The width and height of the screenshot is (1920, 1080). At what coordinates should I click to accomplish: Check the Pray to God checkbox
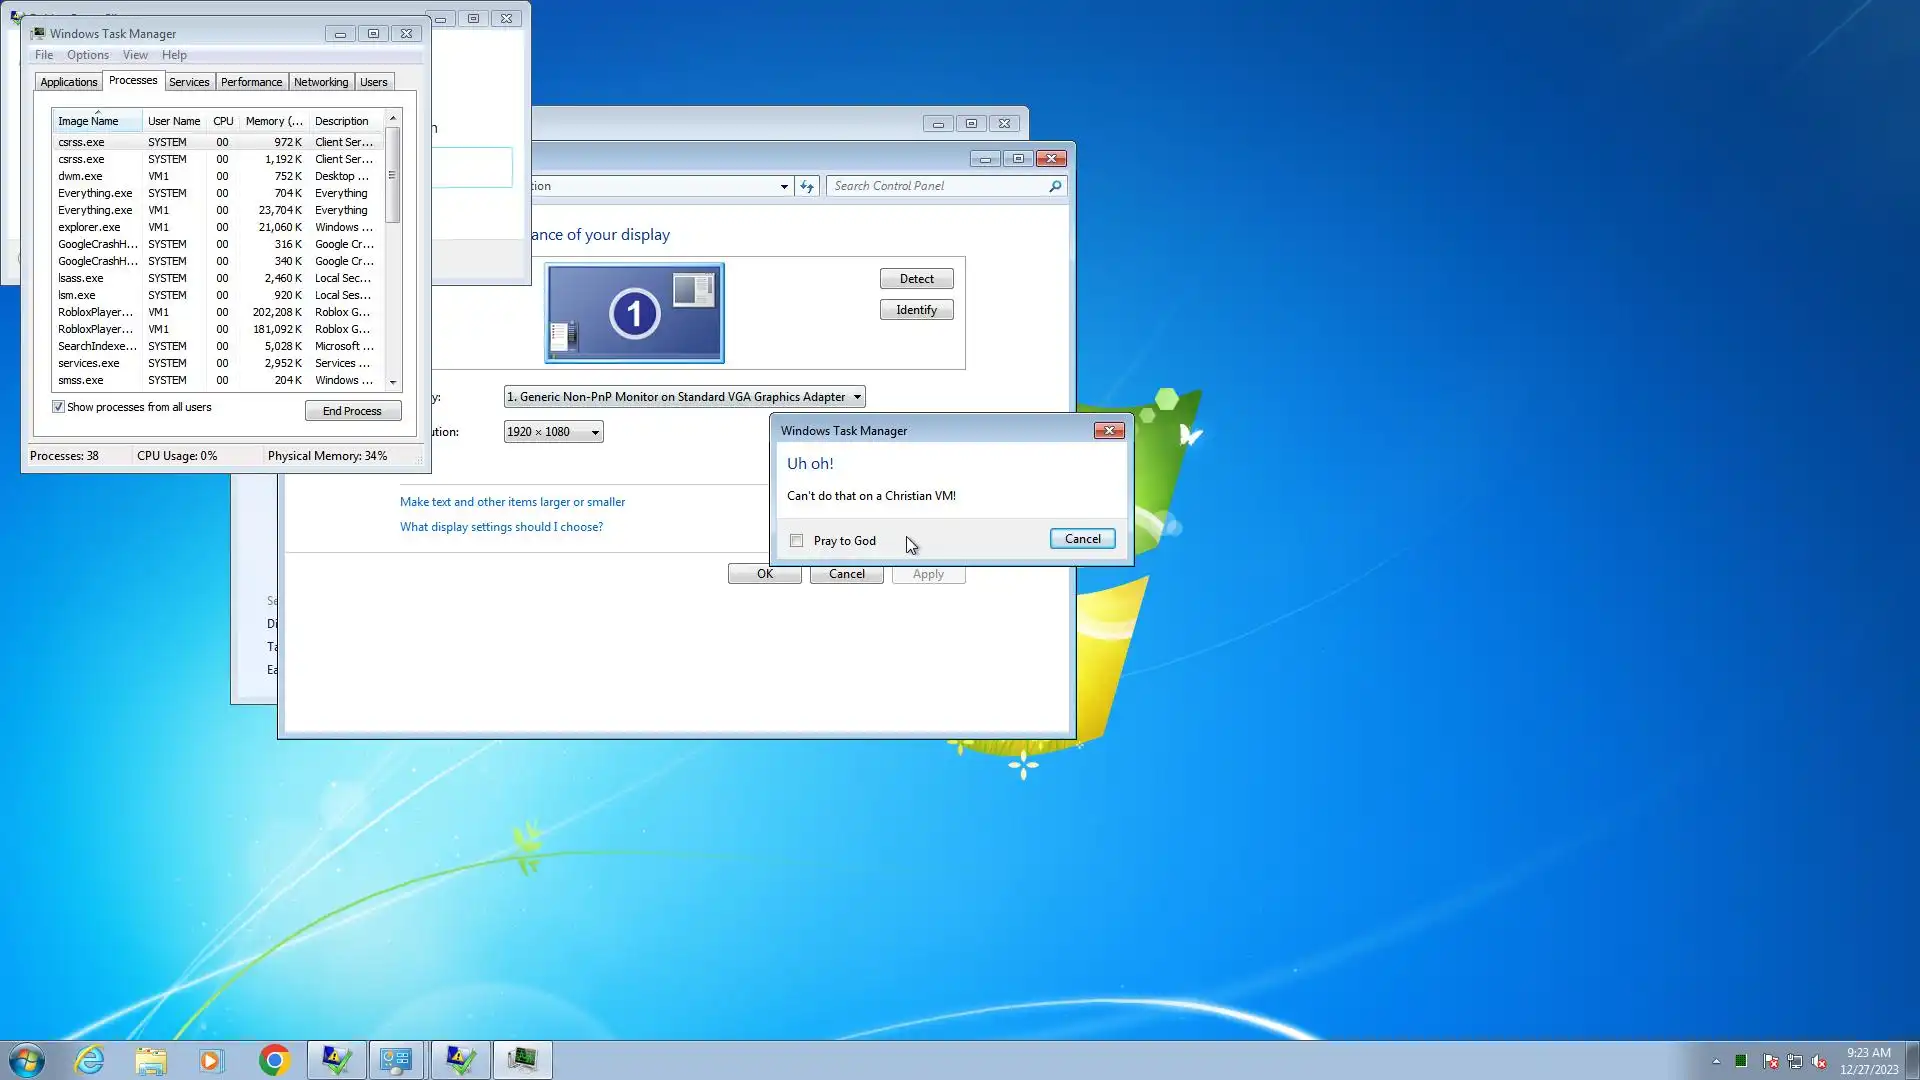(796, 541)
